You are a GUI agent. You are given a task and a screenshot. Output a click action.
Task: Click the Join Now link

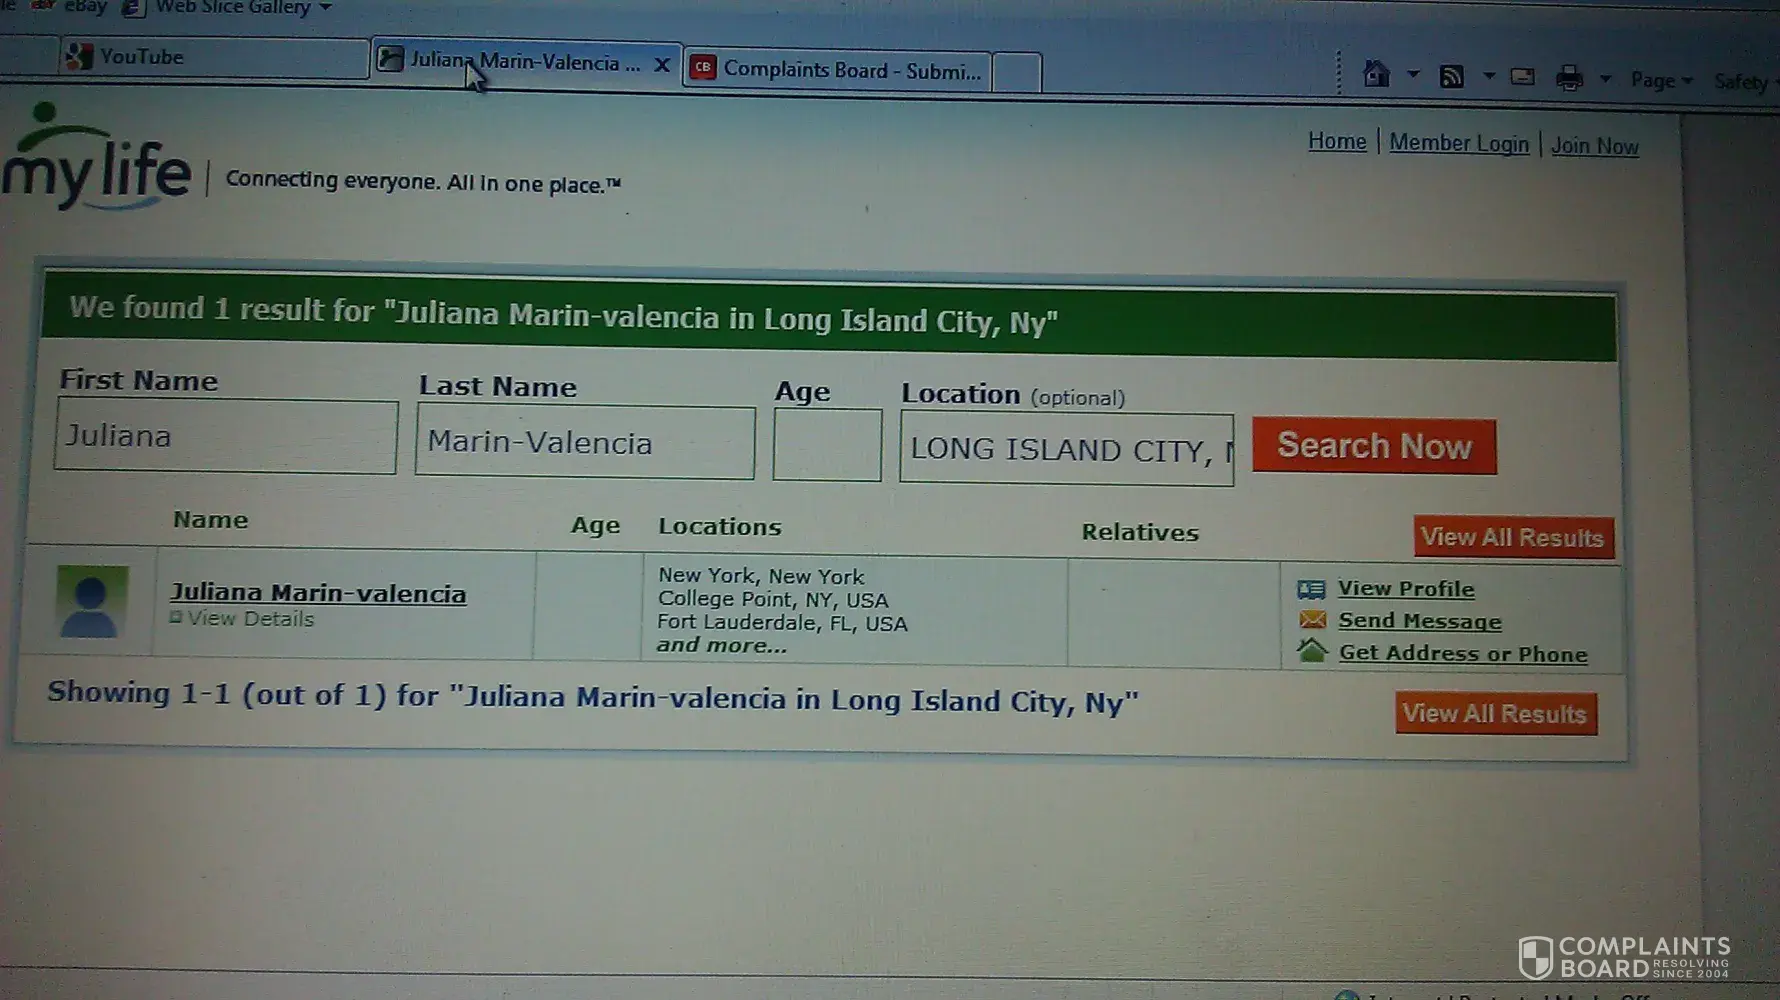(1595, 146)
